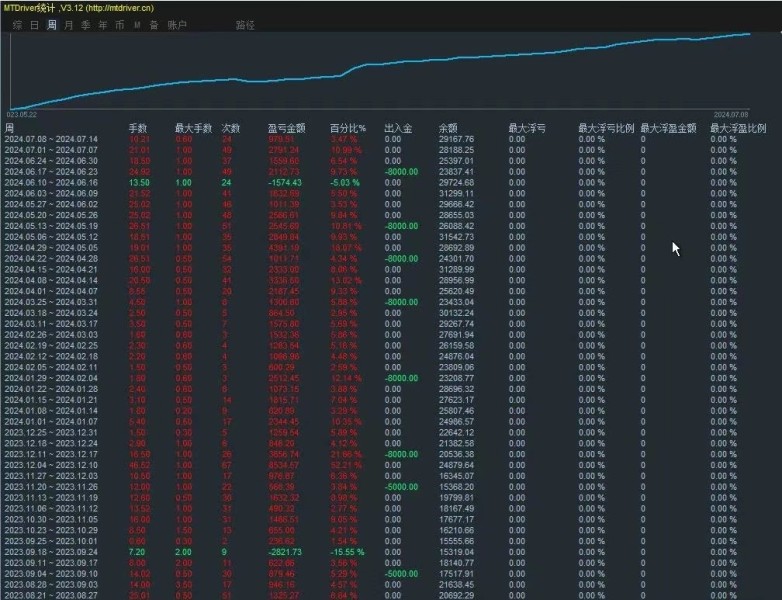Click the 最大手数 column header

pyautogui.click(x=194, y=128)
